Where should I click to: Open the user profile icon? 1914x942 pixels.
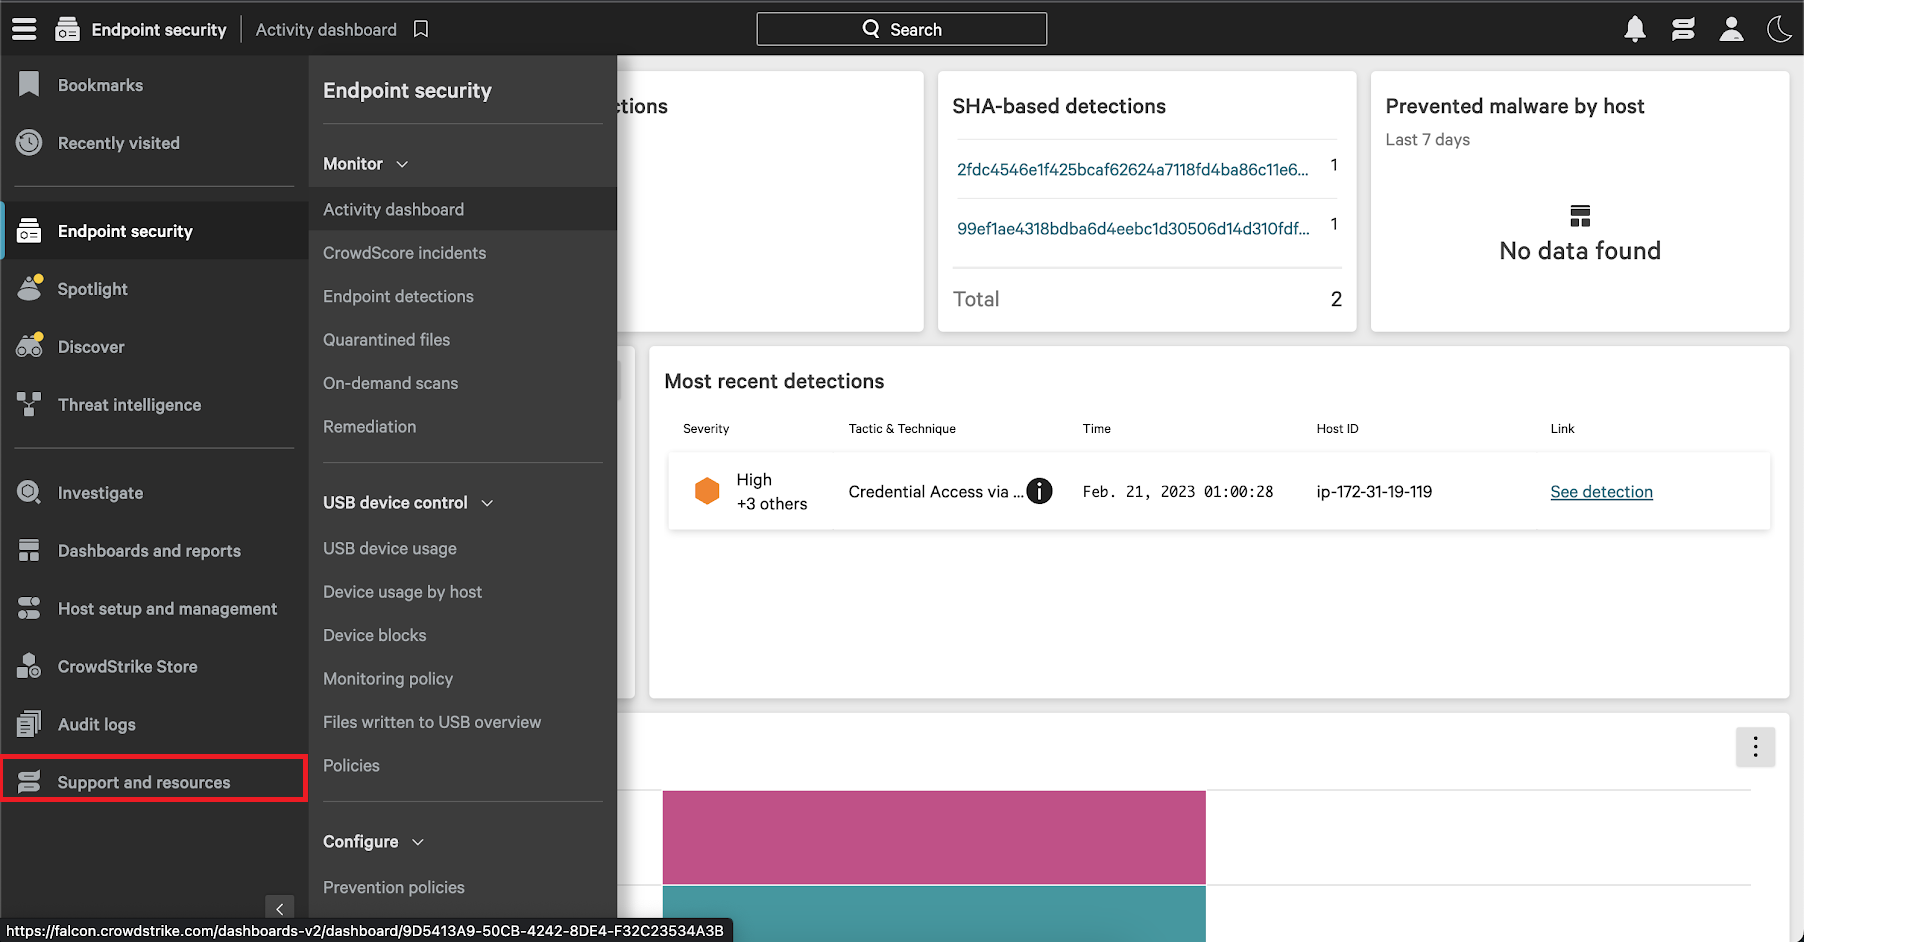click(1731, 29)
